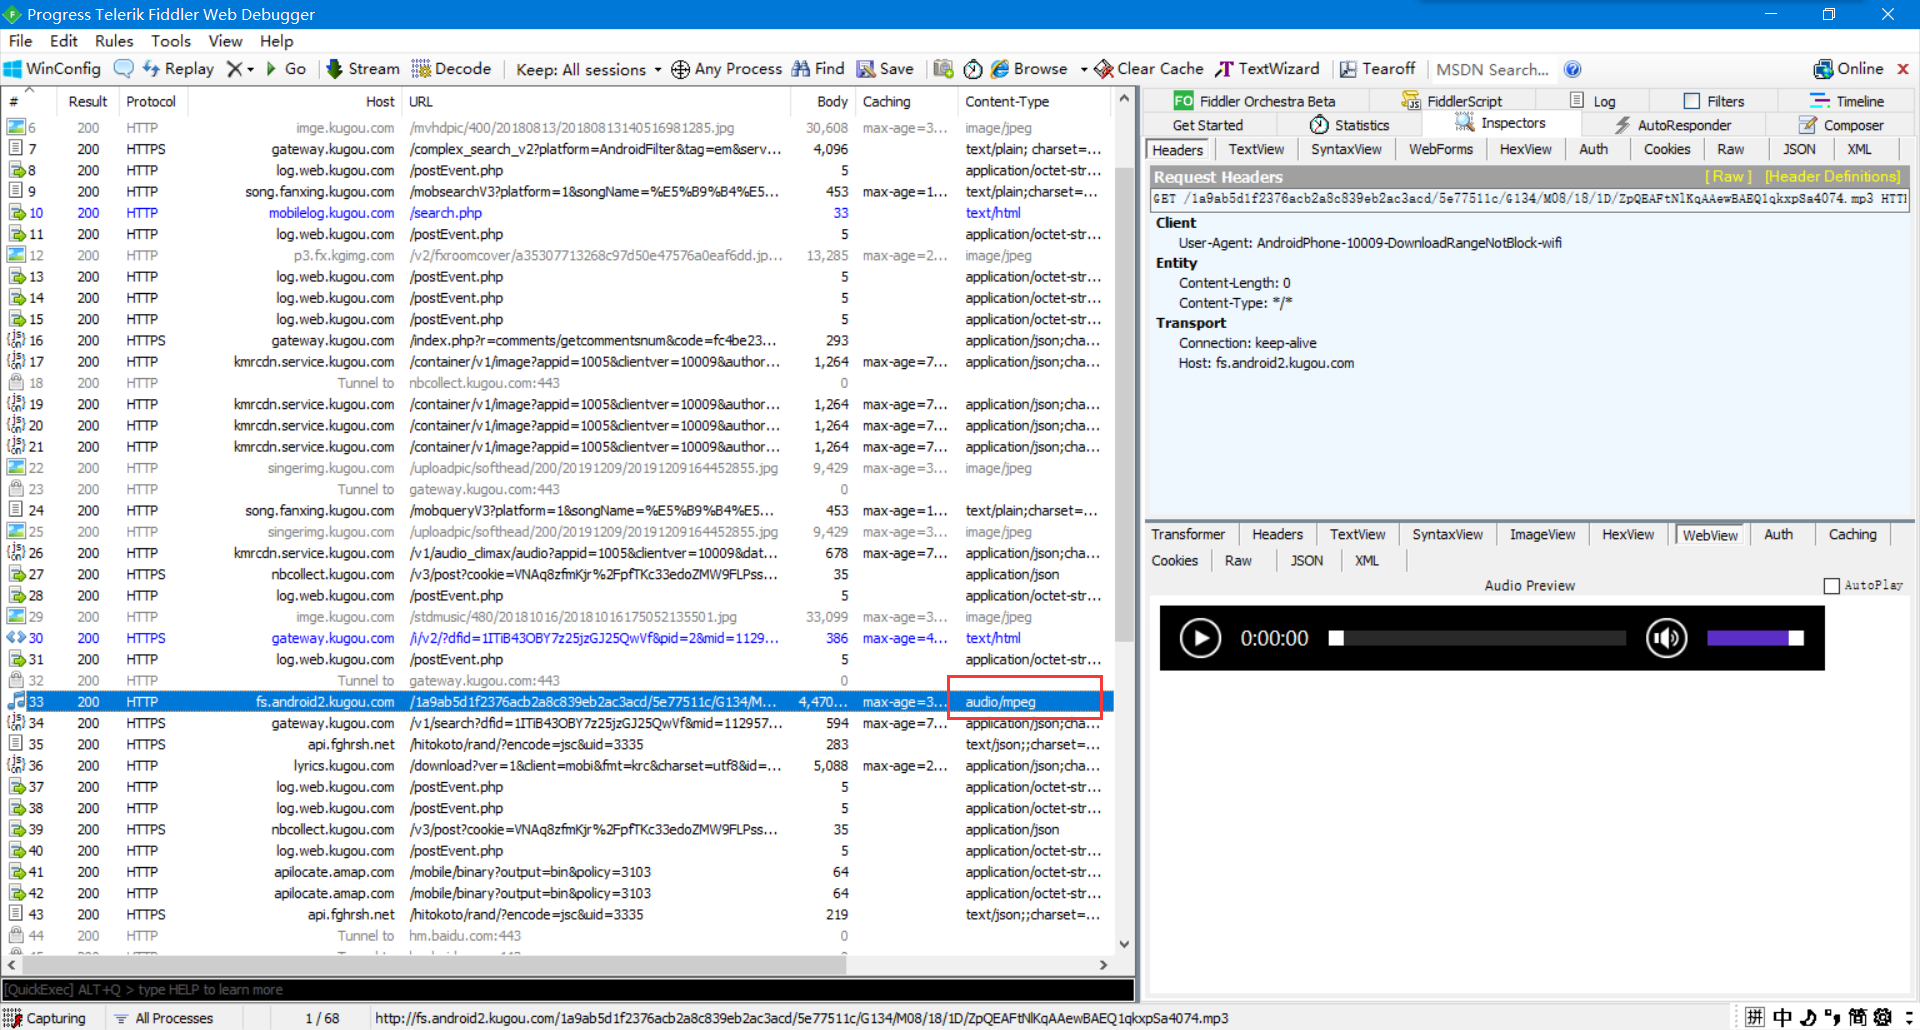Select session 10 mobilelog.kugou.com
This screenshot has width=1920, height=1030.
click(x=558, y=213)
